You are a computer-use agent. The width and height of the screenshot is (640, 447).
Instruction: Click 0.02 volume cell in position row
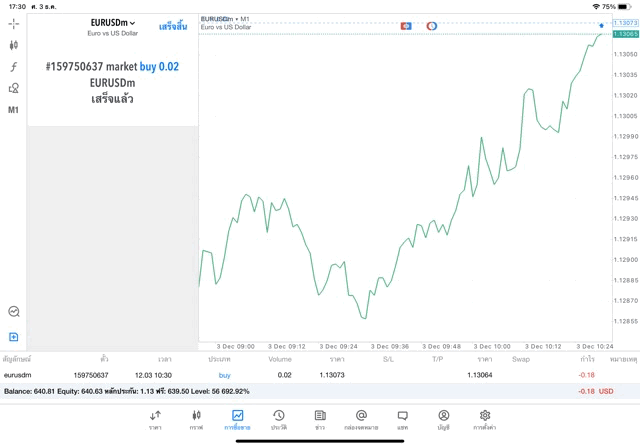tap(284, 375)
